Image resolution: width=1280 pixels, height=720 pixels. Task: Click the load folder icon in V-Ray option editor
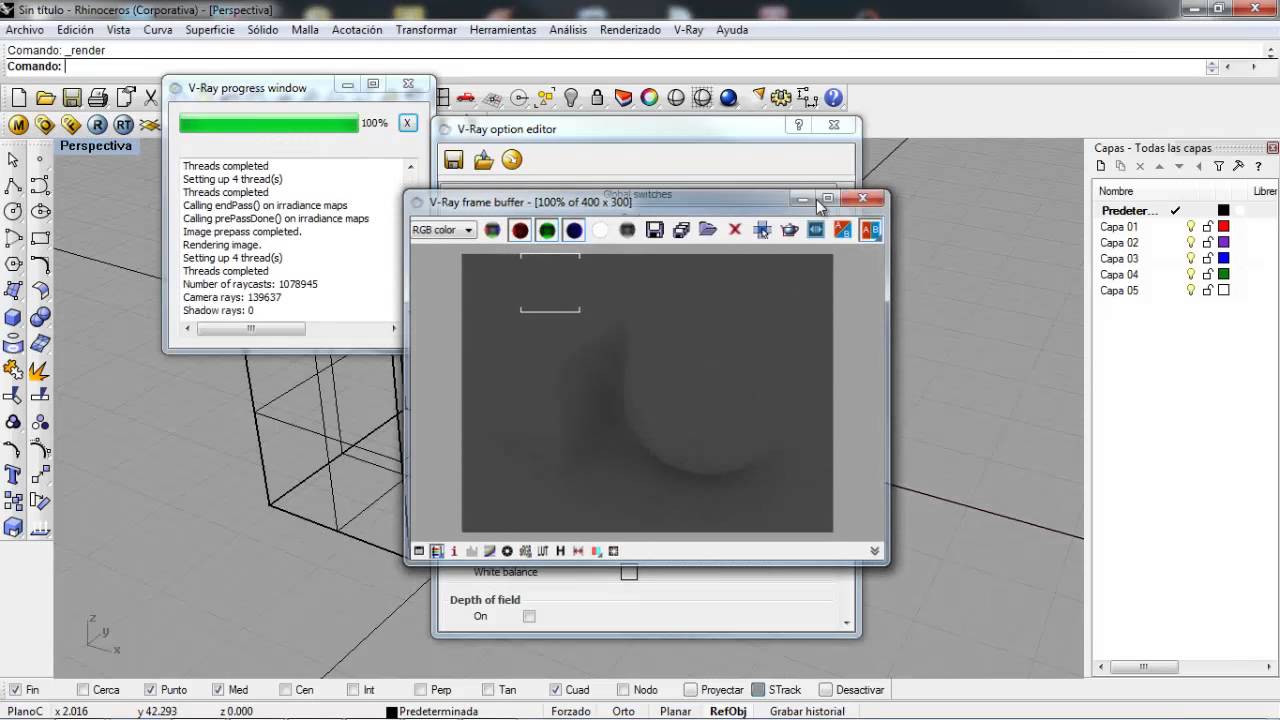pyautogui.click(x=484, y=160)
